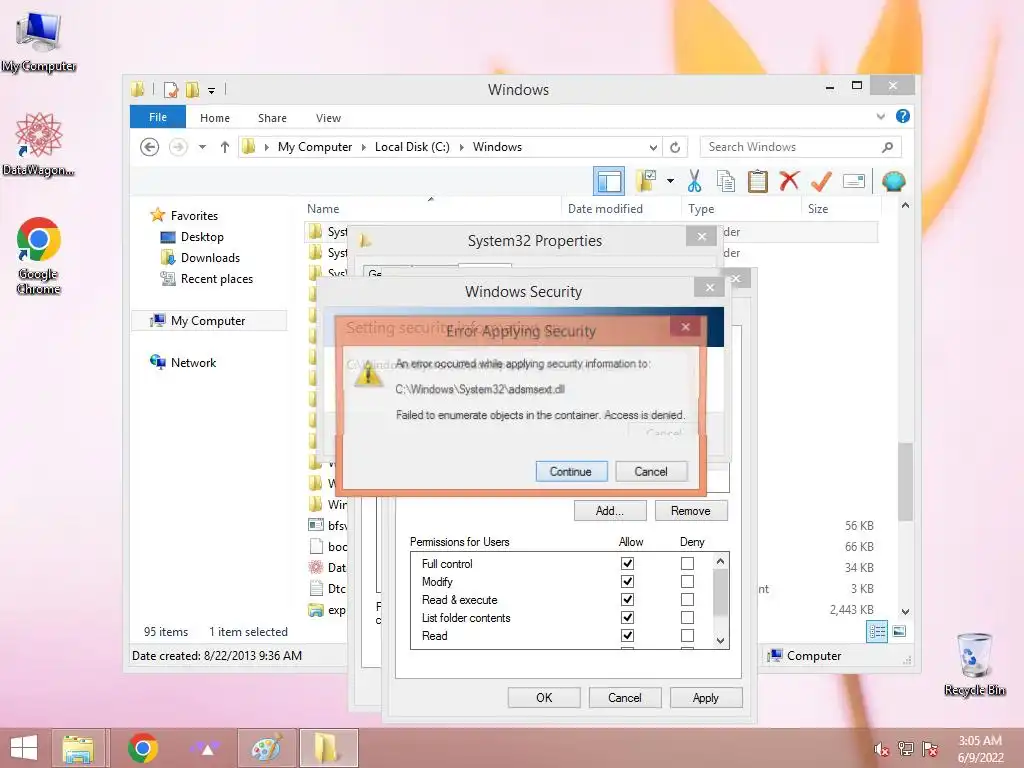Open the File tab
1024x768 pixels.
[157, 117]
